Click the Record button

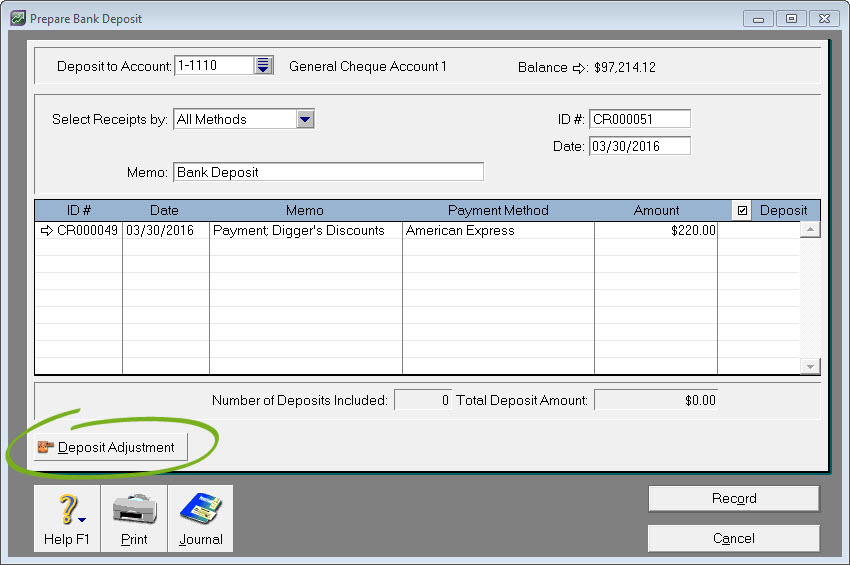(x=733, y=498)
